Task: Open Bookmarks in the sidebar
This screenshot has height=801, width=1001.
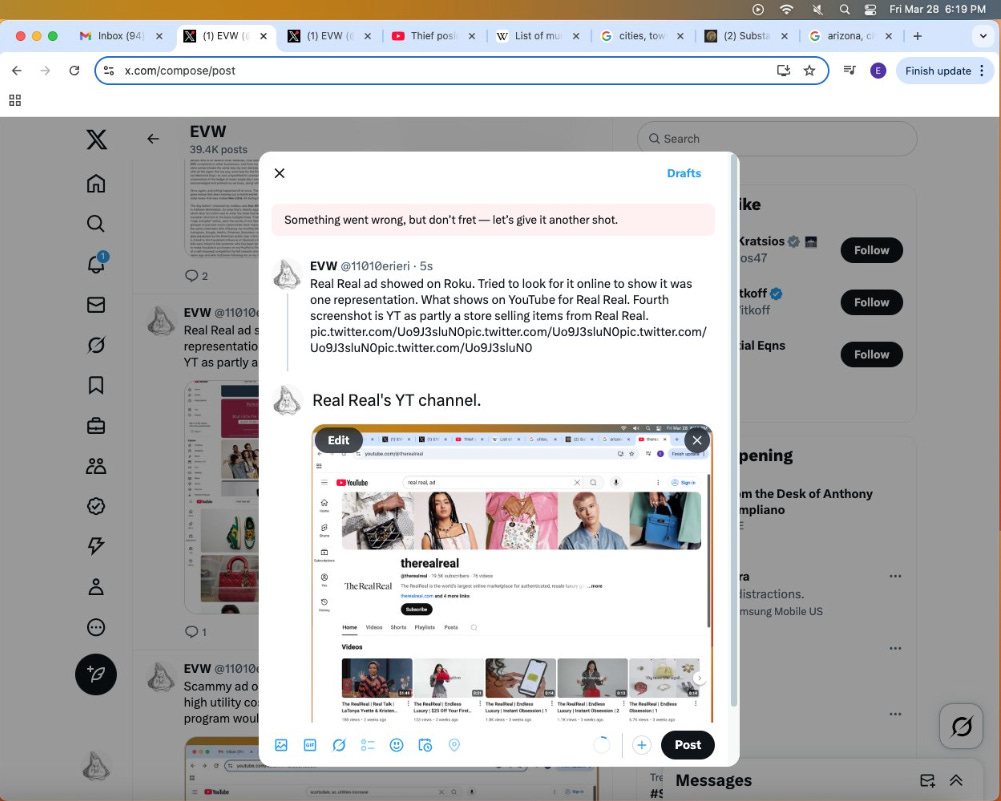Action: click(x=96, y=386)
